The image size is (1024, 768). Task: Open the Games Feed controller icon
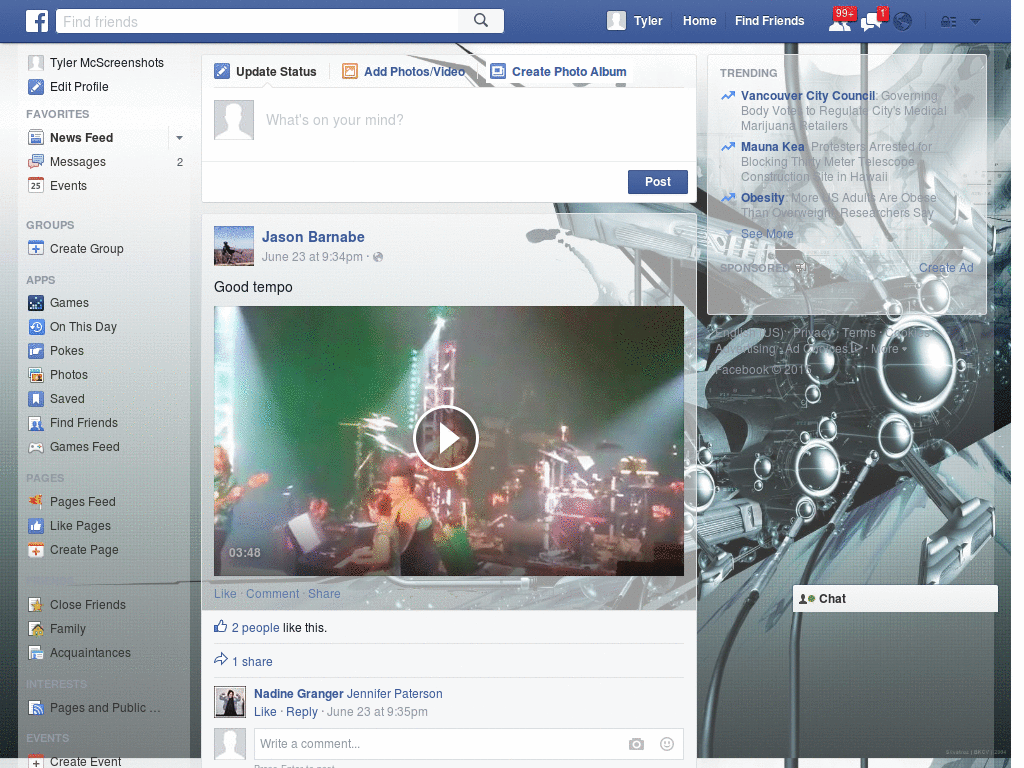click(x=36, y=447)
